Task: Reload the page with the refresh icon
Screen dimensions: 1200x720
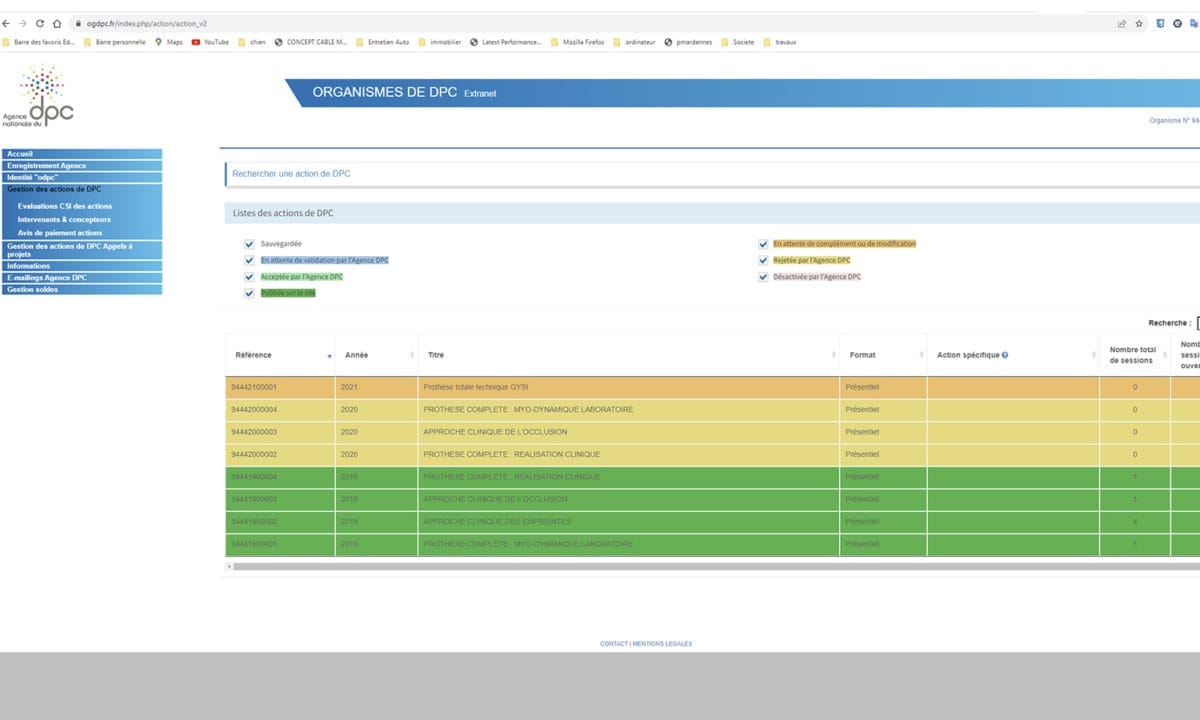Action: click(x=40, y=23)
